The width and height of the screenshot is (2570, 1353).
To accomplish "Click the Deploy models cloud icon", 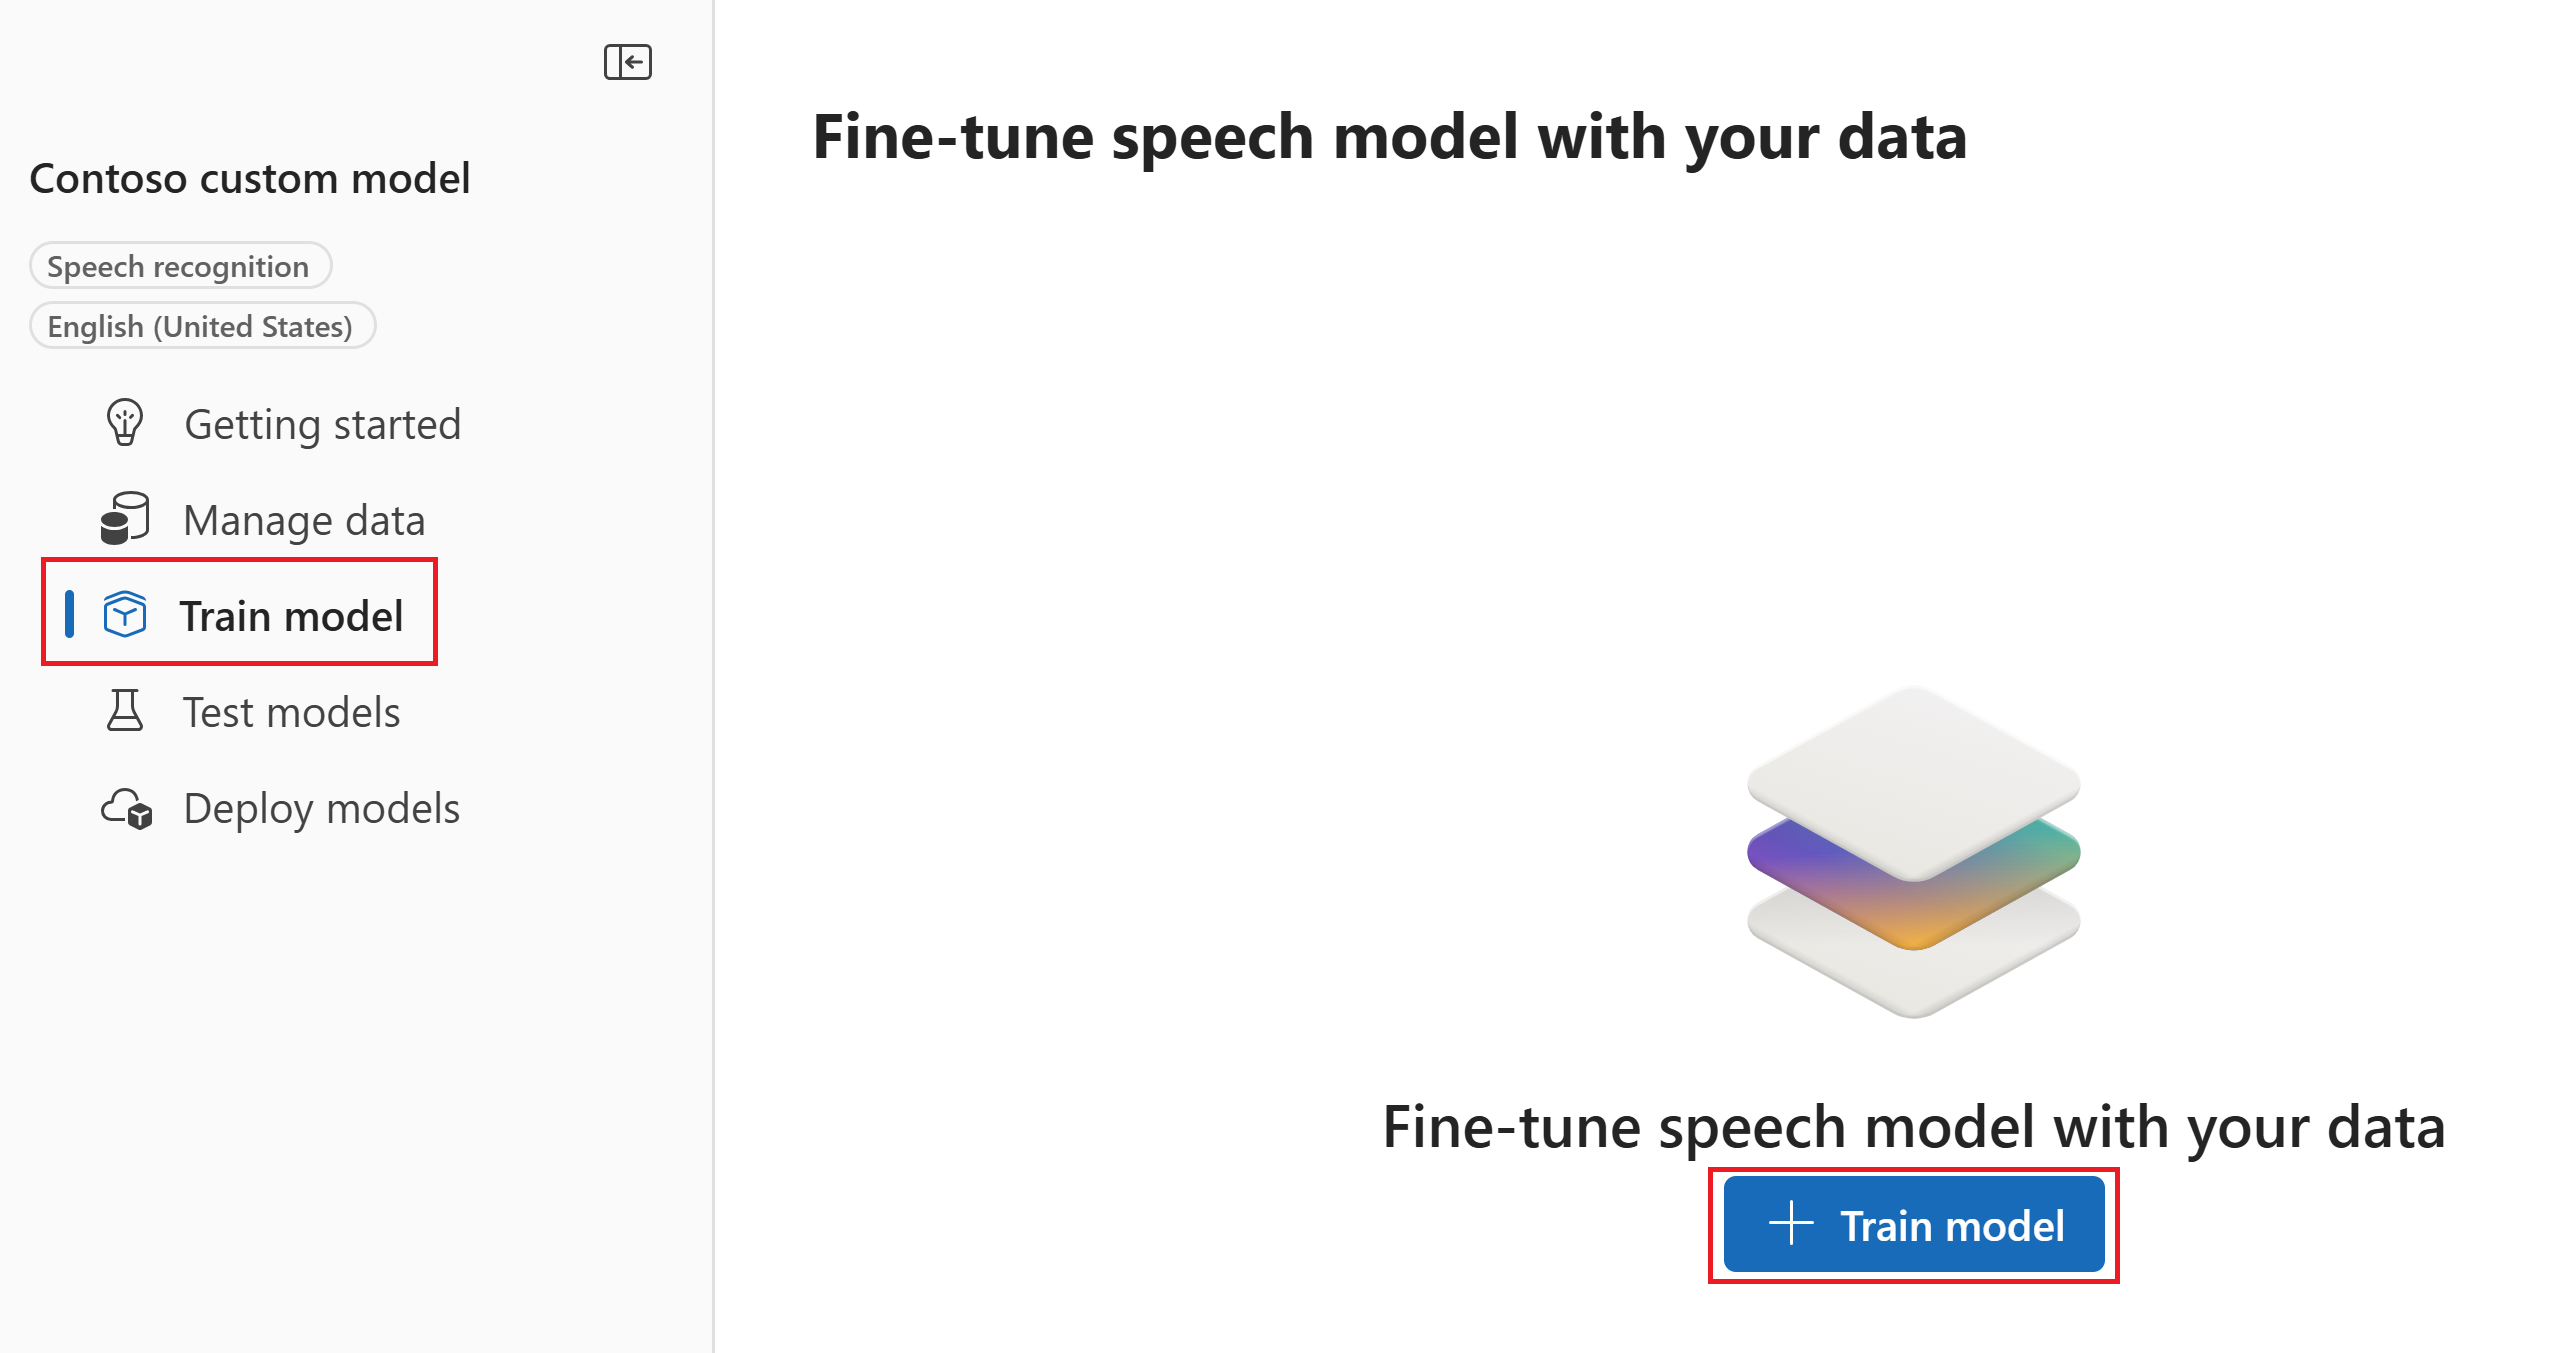I will (127, 808).
